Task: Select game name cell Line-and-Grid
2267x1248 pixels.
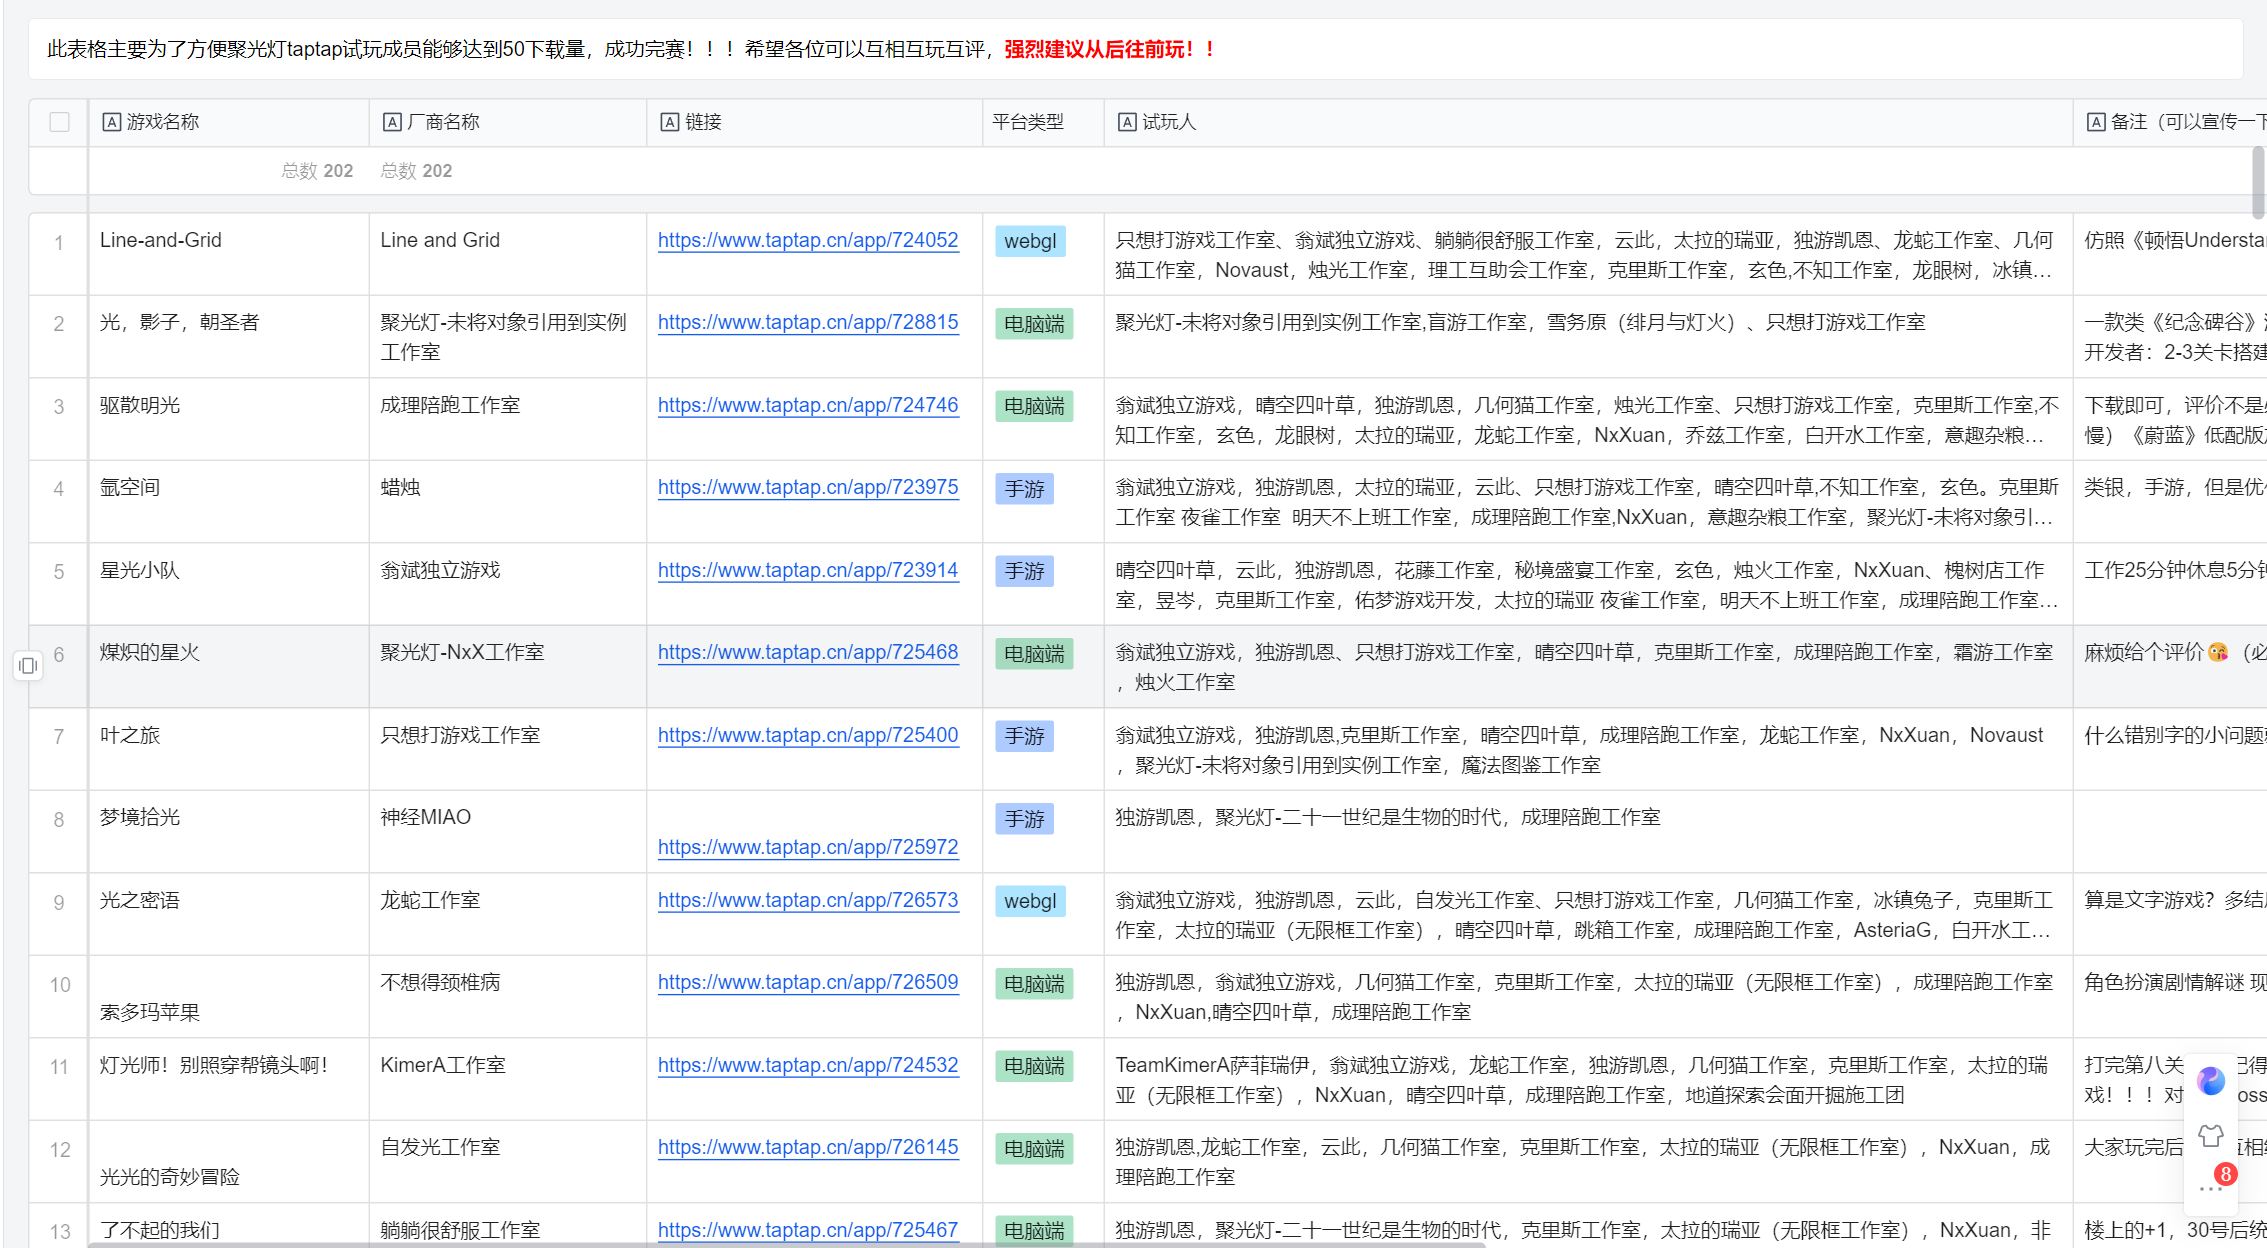Action: point(229,254)
